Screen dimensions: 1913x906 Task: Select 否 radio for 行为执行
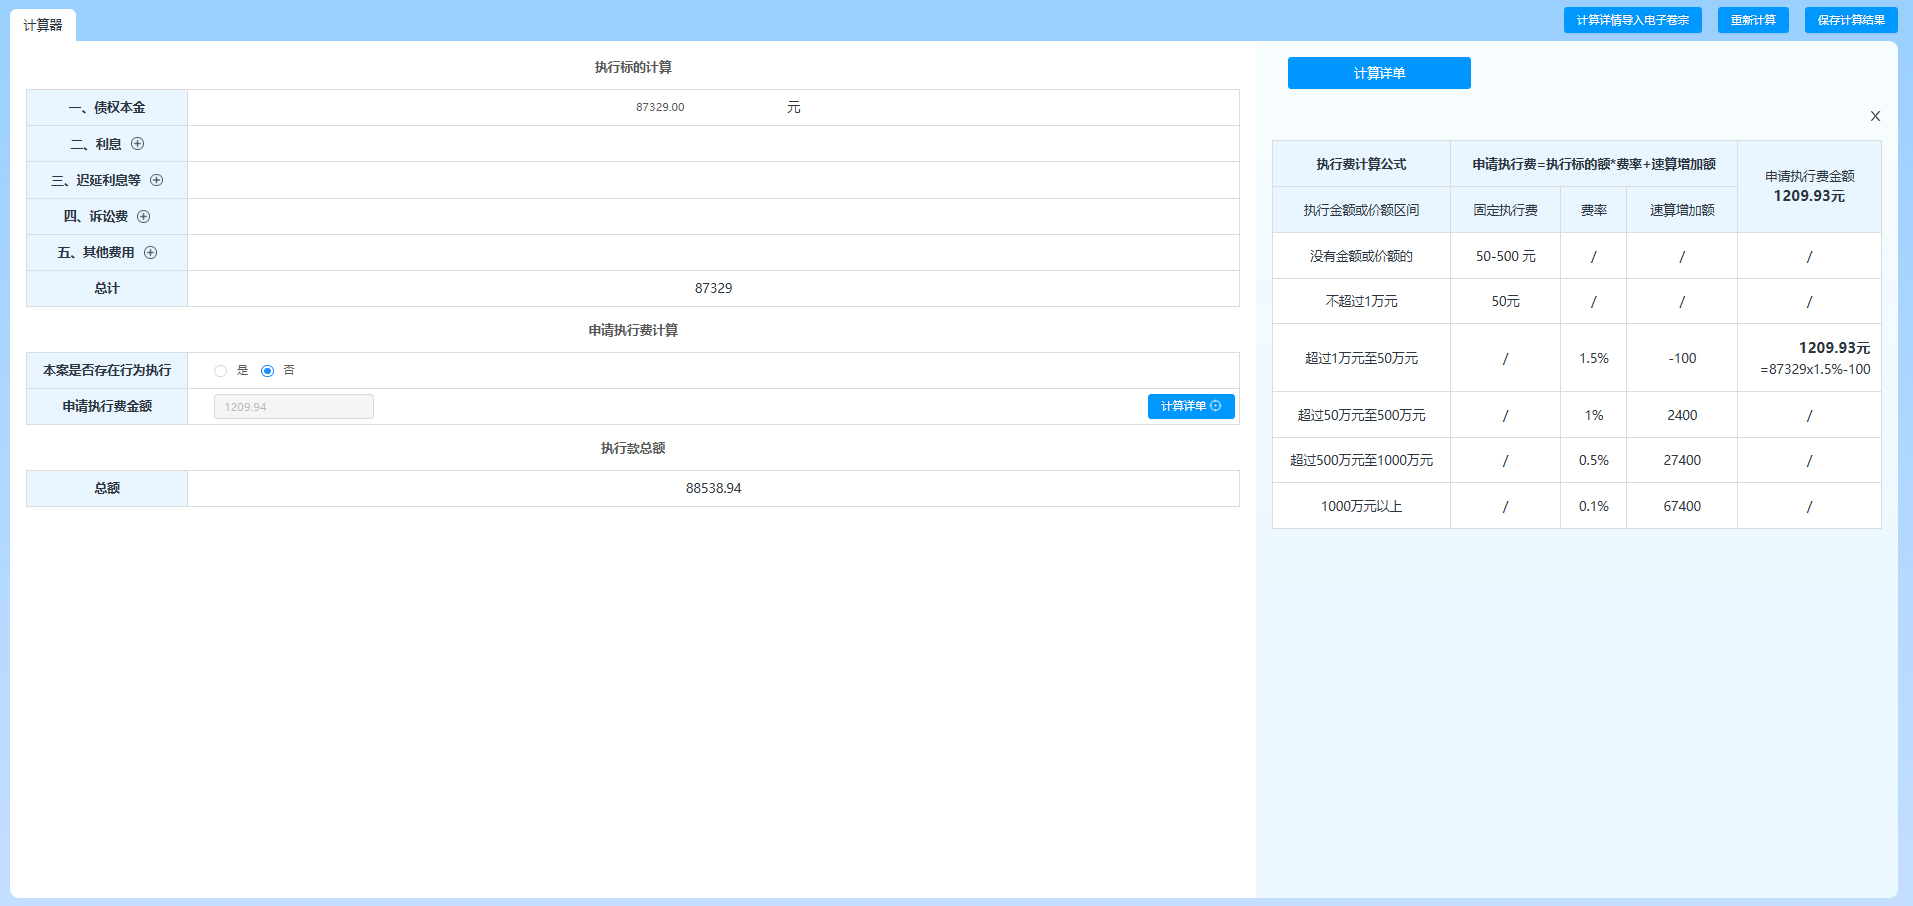[267, 371]
